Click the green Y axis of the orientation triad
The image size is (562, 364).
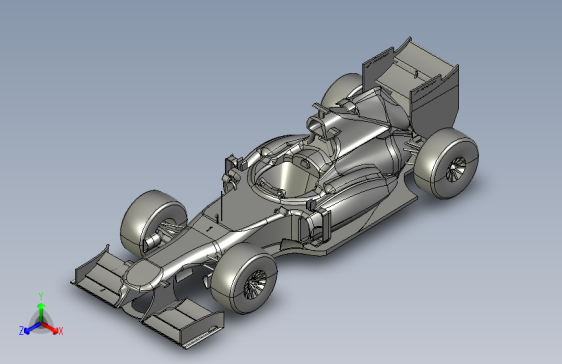tap(41, 312)
